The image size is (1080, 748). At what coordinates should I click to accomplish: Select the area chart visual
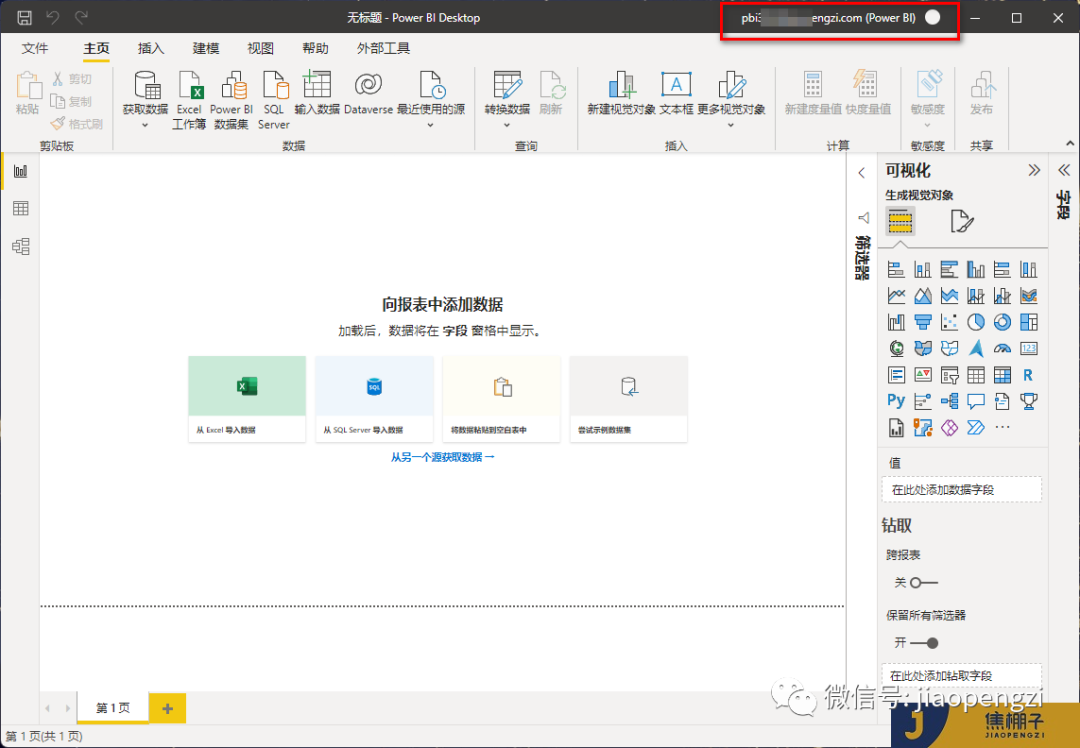[923, 296]
